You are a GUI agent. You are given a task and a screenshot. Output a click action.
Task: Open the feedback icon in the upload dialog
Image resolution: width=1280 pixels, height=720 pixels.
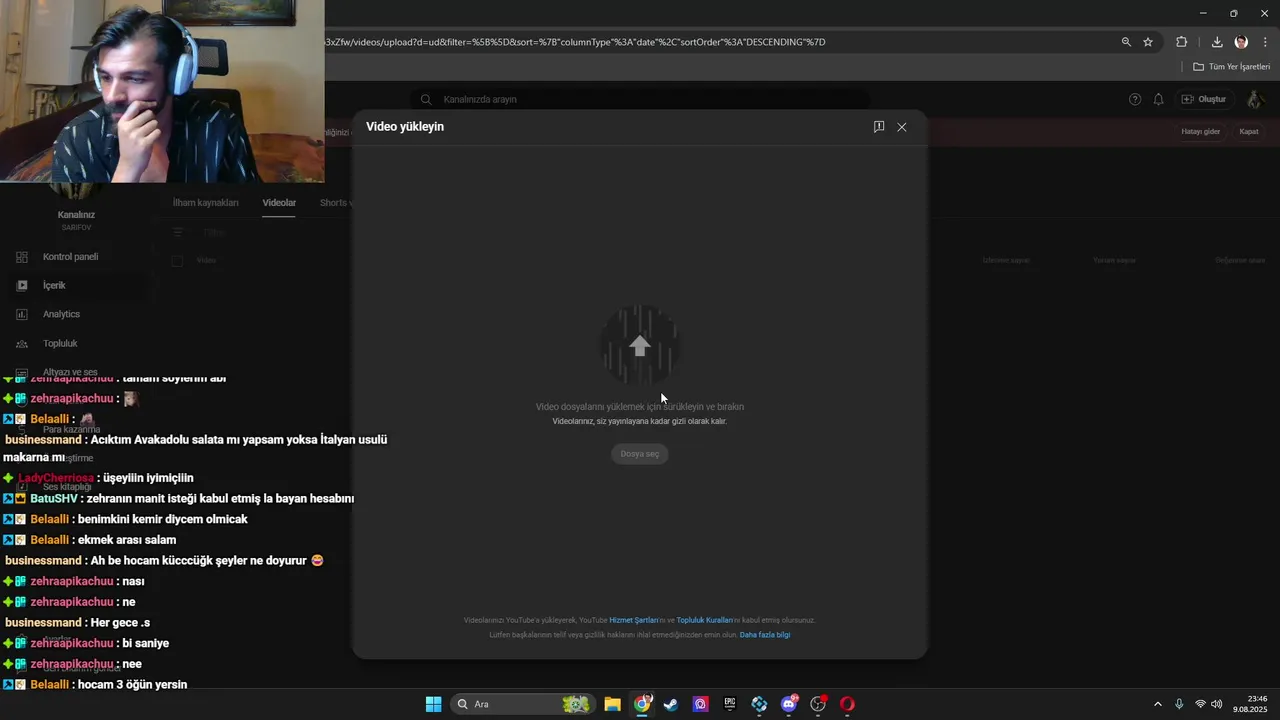[879, 127]
